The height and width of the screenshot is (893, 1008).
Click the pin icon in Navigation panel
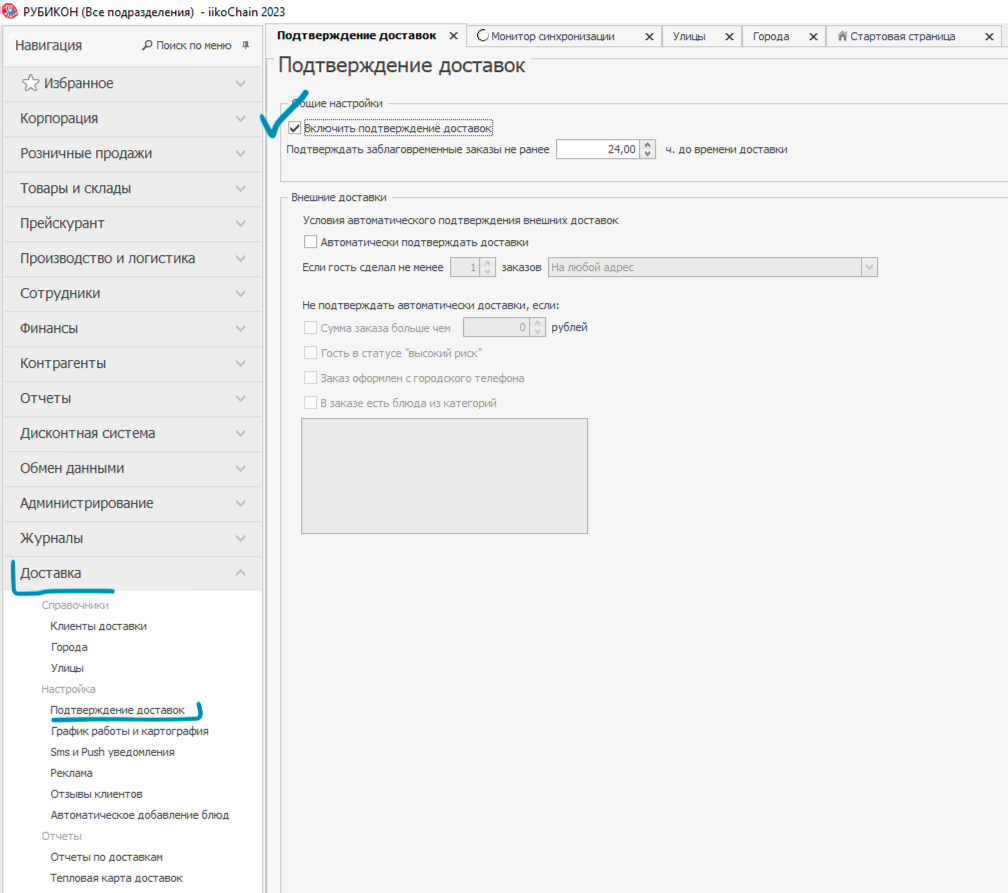pos(246,45)
